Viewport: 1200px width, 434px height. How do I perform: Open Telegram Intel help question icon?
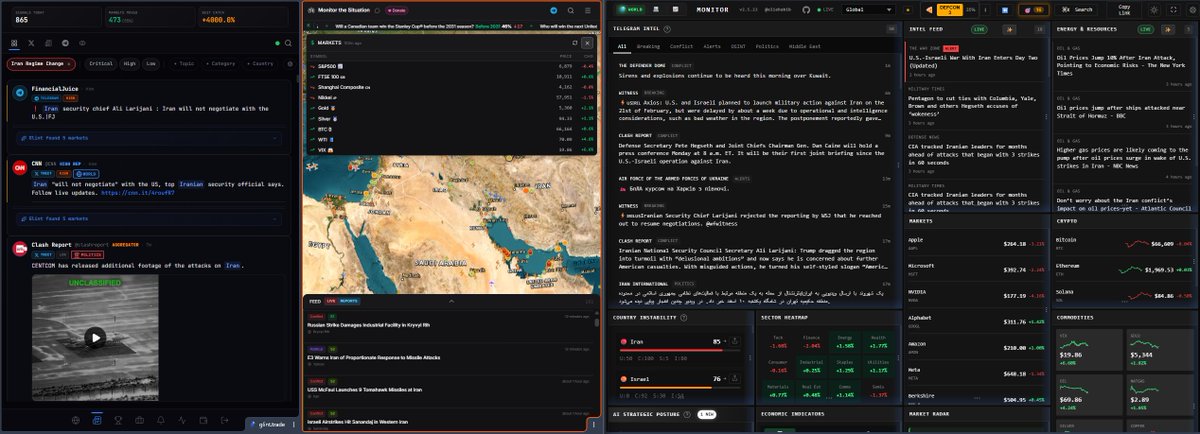[x=667, y=29]
